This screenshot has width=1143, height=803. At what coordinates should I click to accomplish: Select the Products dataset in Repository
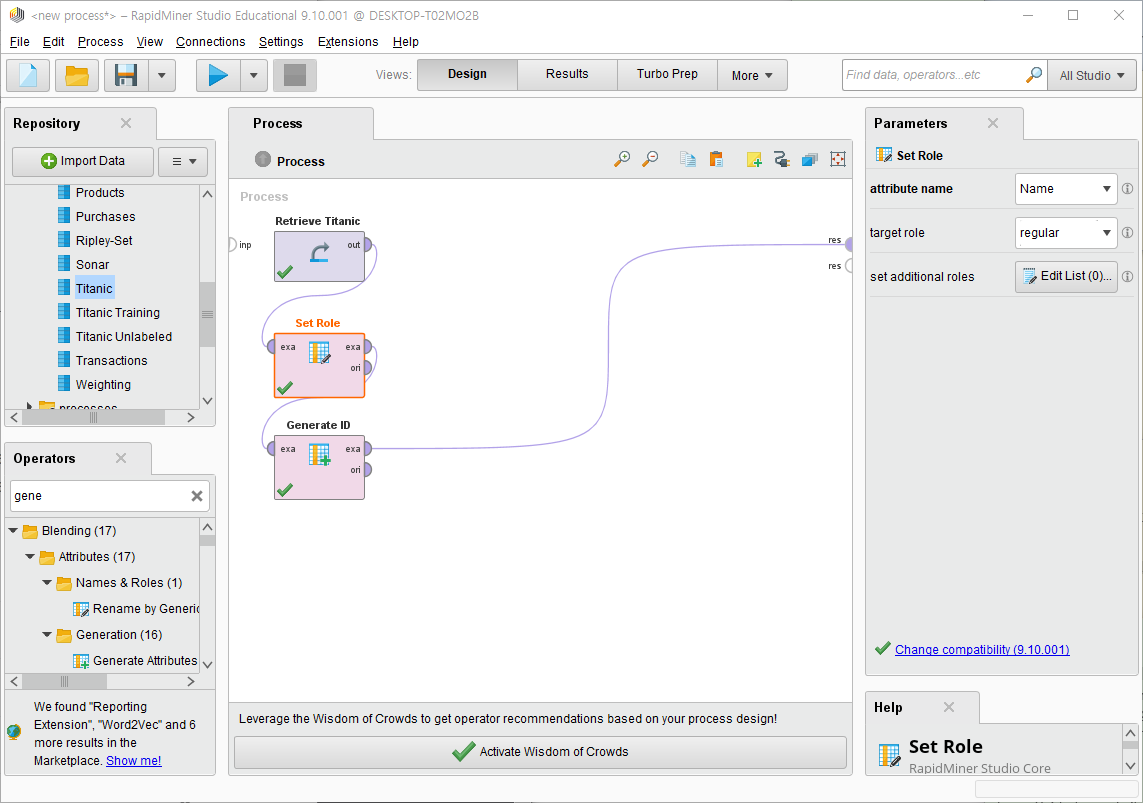(100, 192)
